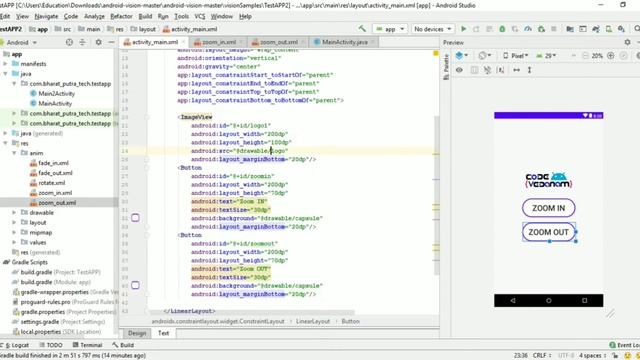Toggle view options eye icon in preview
640x360 pixels.
point(459,70)
